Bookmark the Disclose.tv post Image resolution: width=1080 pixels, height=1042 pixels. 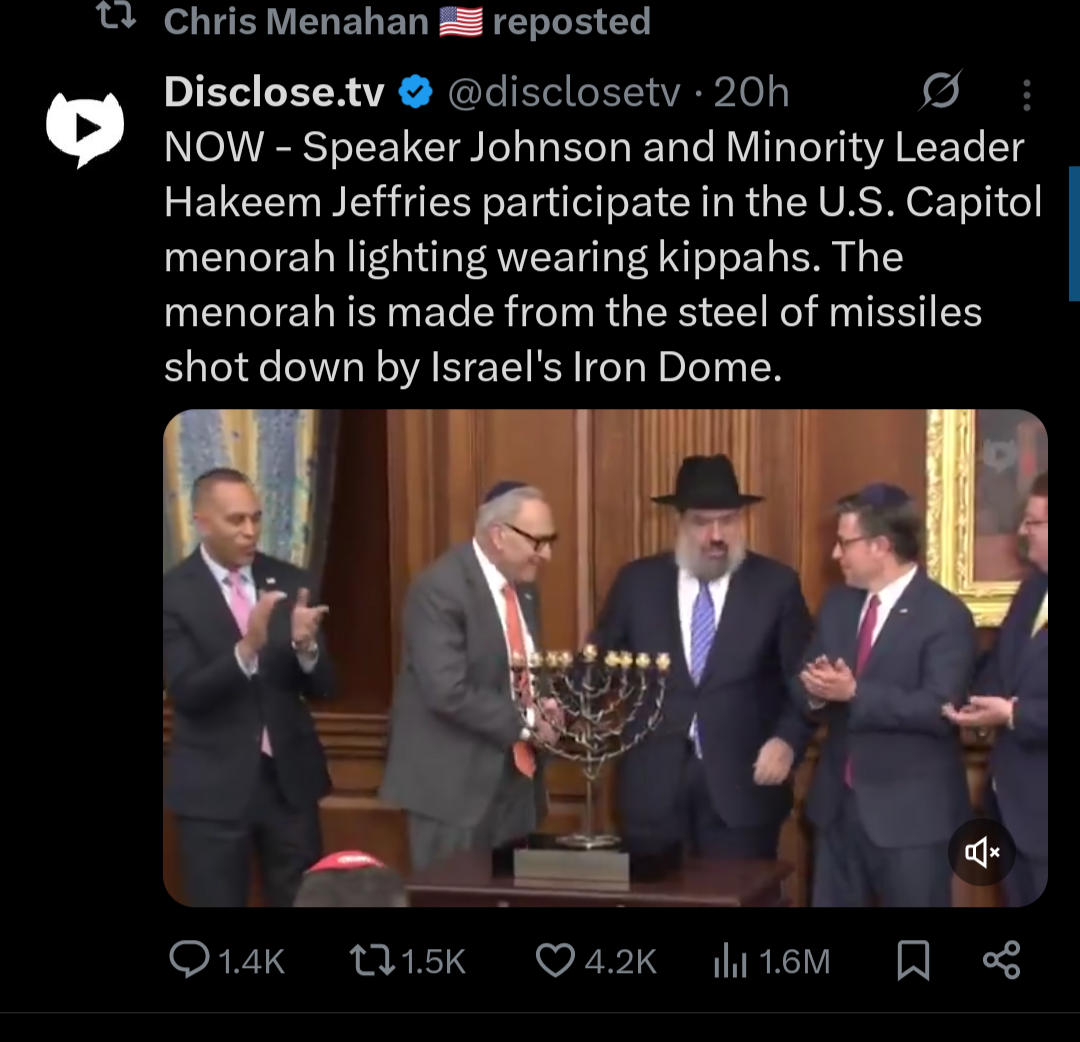coord(912,962)
